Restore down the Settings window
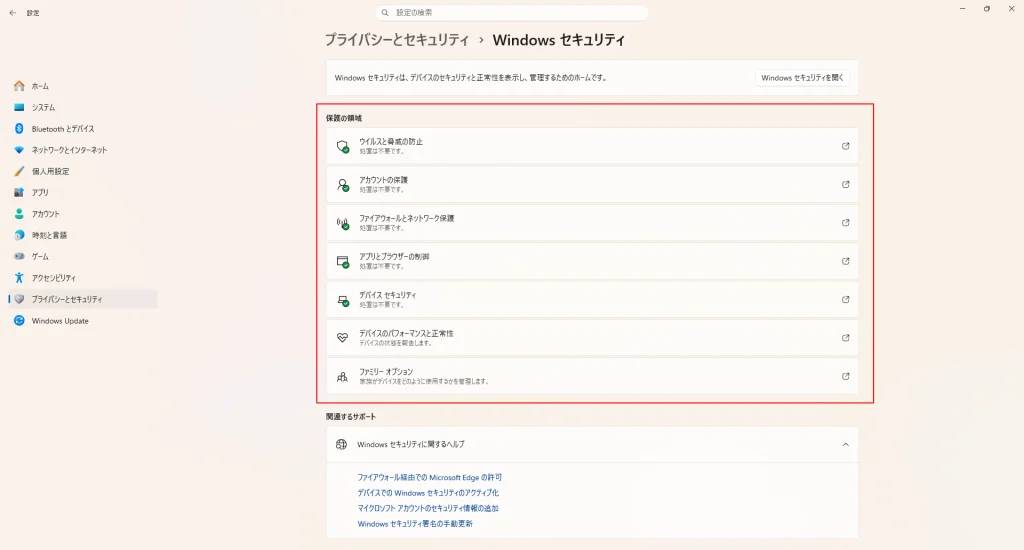This screenshot has height=550, width=1024. coord(987,8)
